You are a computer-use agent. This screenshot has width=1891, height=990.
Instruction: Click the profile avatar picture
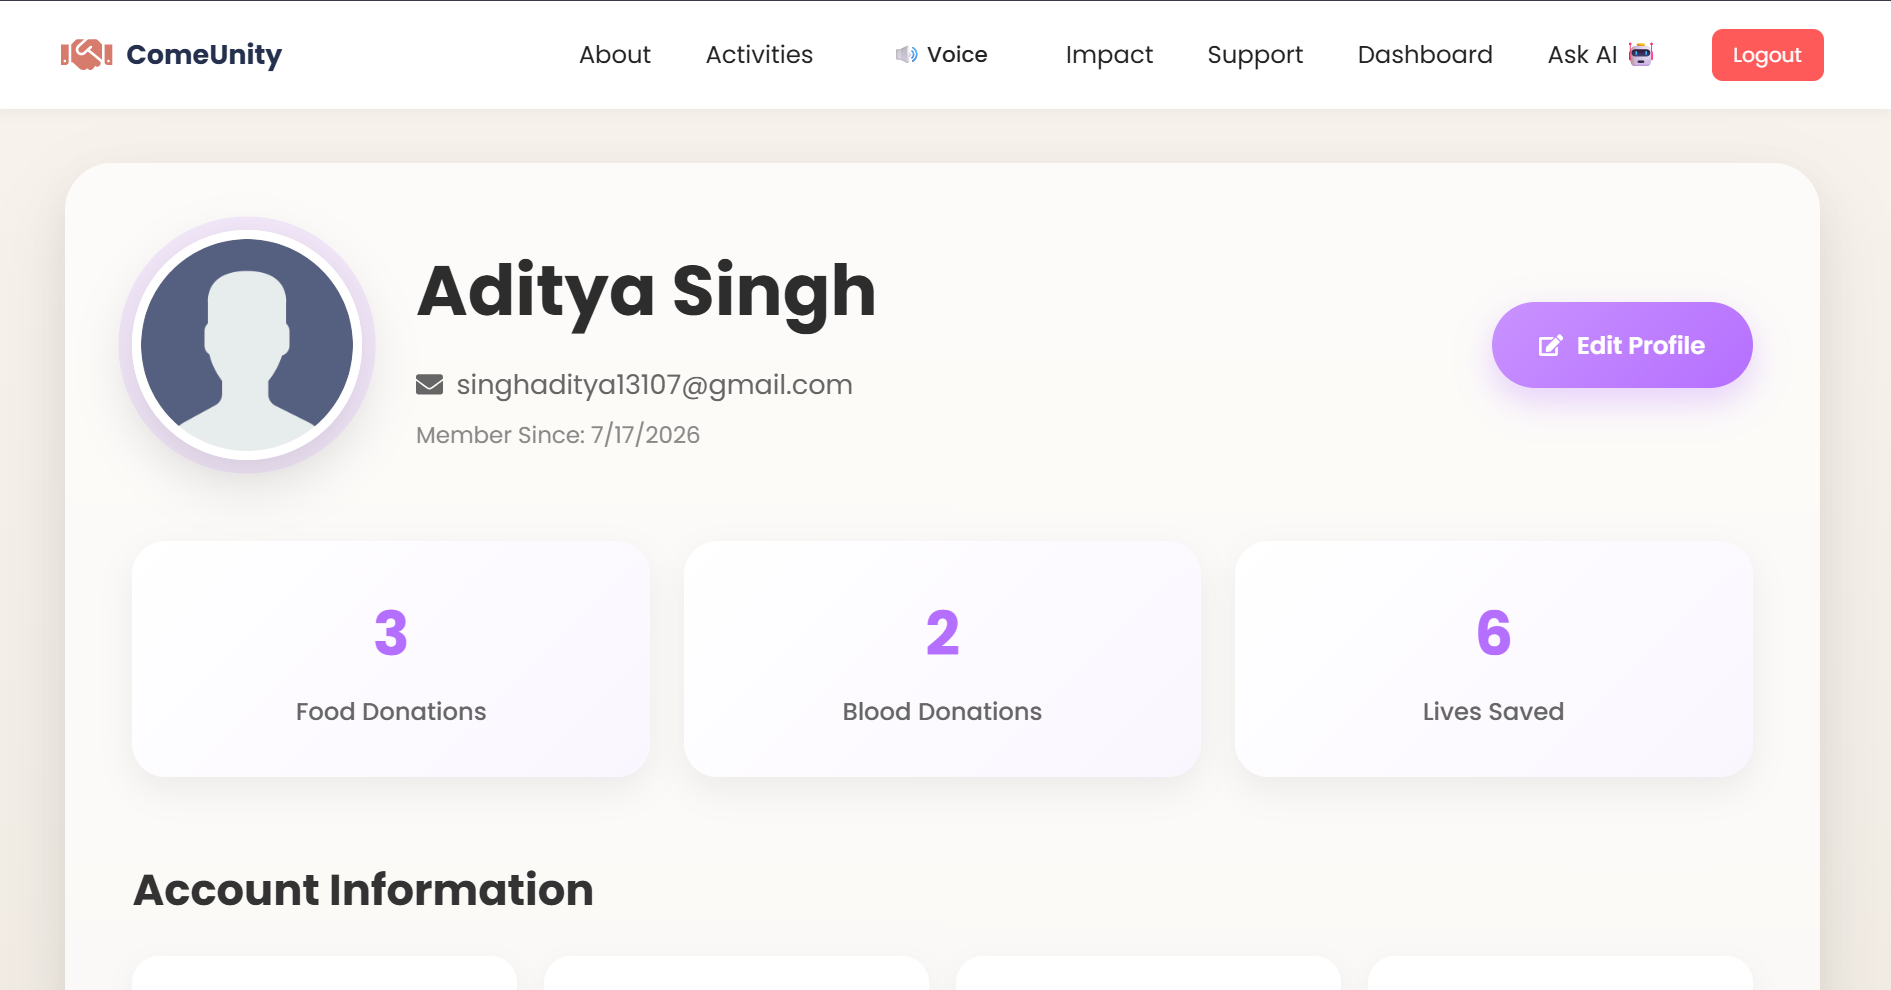click(247, 345)
